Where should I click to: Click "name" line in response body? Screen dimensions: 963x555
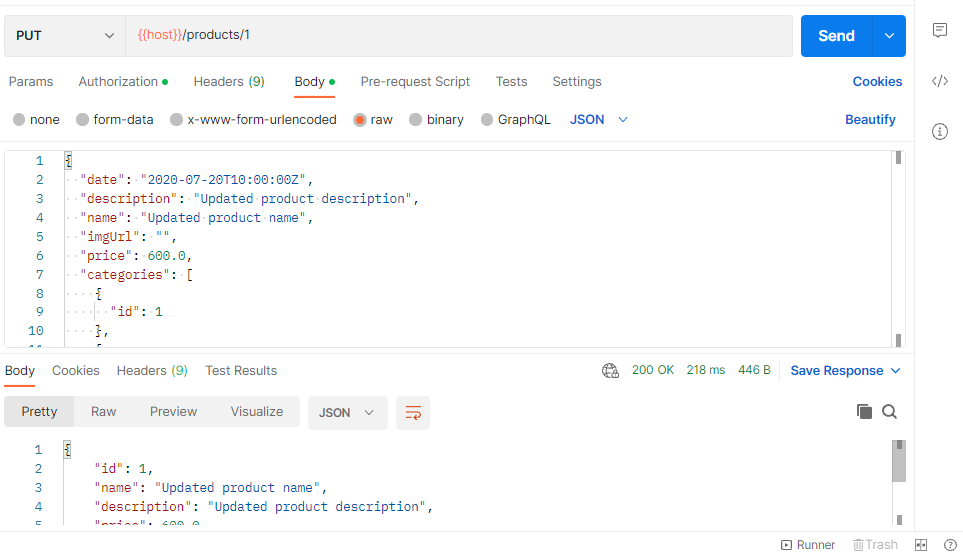[x=210, y=487]
